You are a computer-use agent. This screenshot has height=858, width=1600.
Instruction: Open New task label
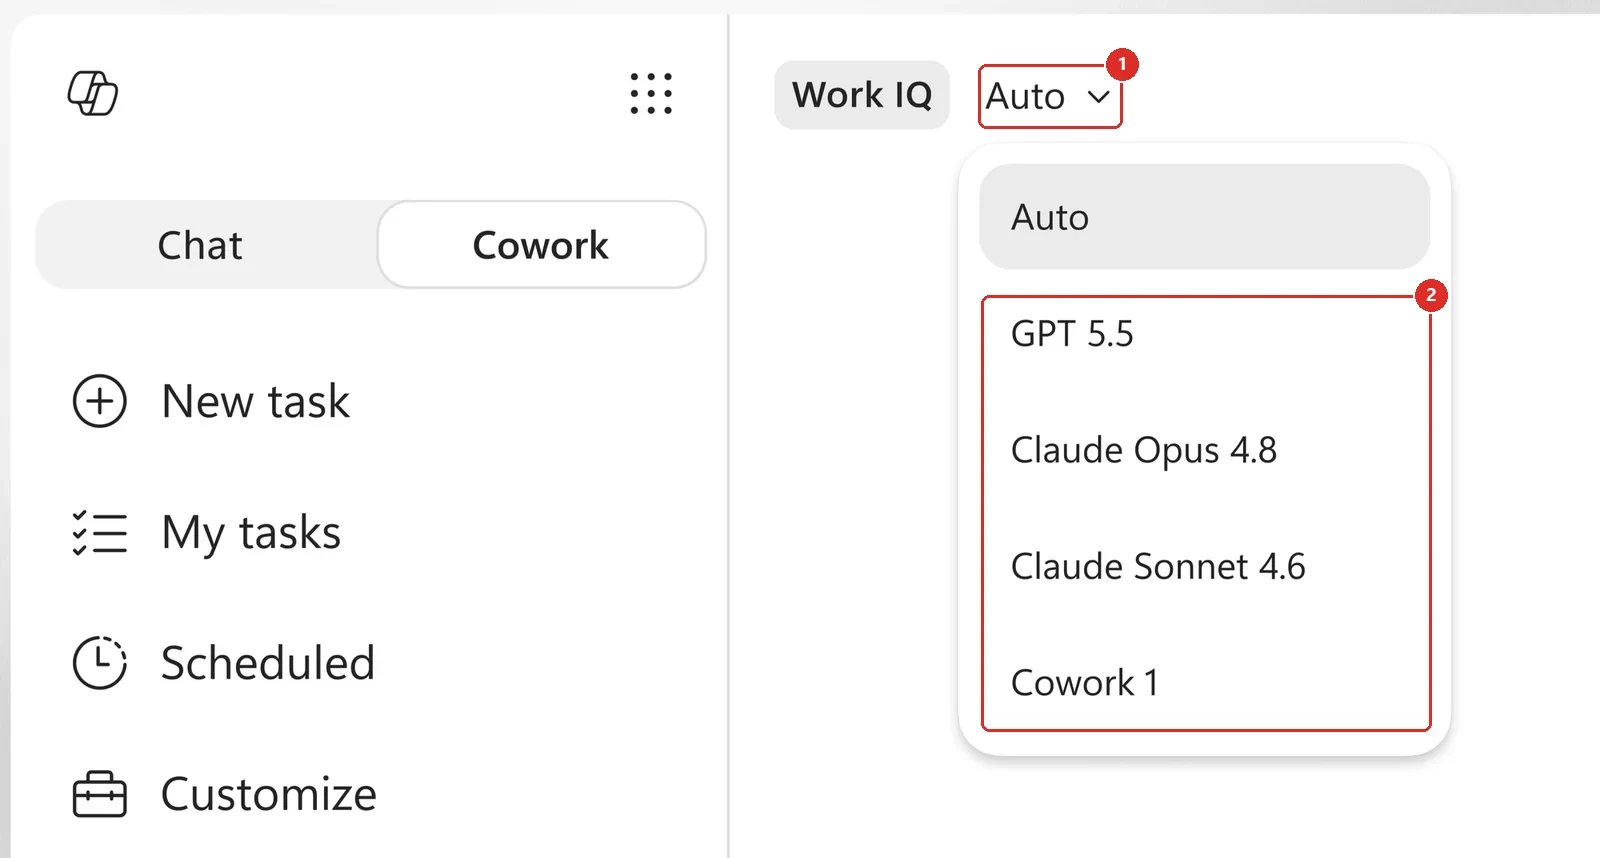[x=256, y=401]
